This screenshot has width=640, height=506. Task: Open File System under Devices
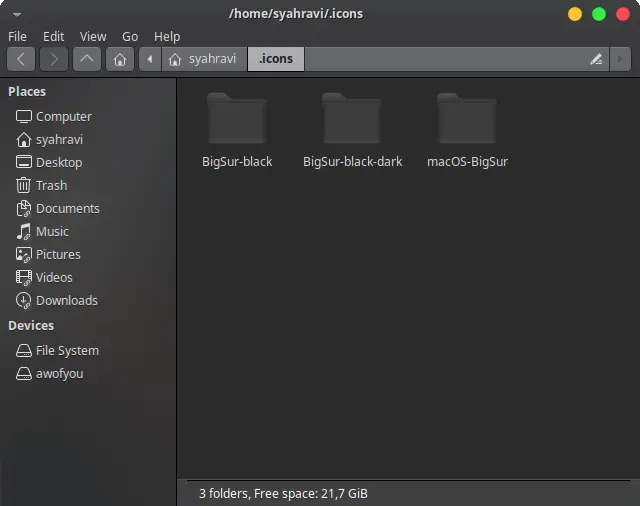tap(57, 351)
